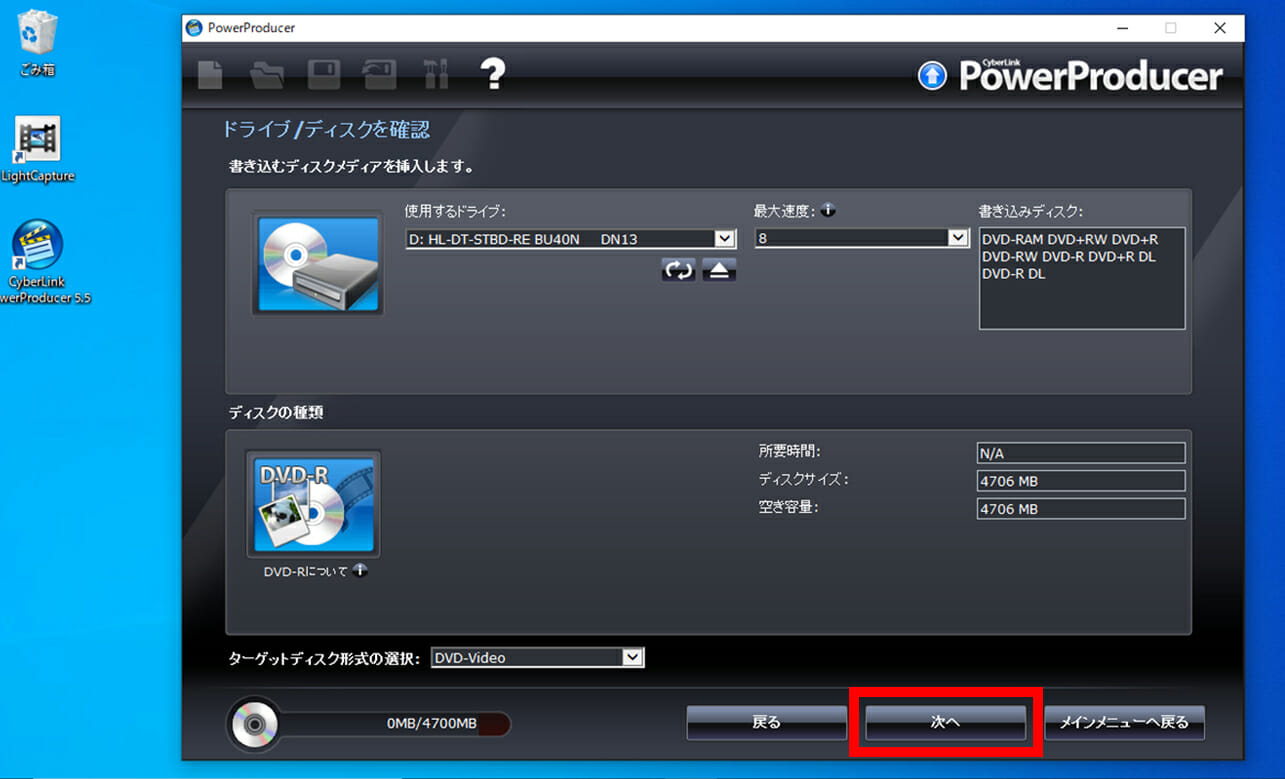Click the info icon next to 最大速度

pyautogui.click(x=828, y=211)
